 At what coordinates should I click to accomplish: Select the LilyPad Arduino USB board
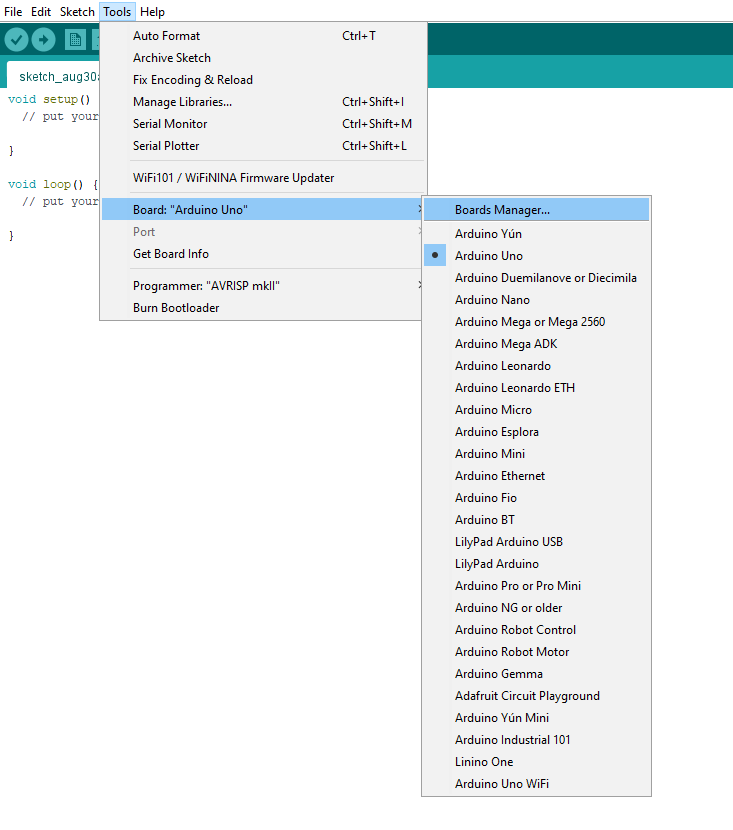coord(537,542)
